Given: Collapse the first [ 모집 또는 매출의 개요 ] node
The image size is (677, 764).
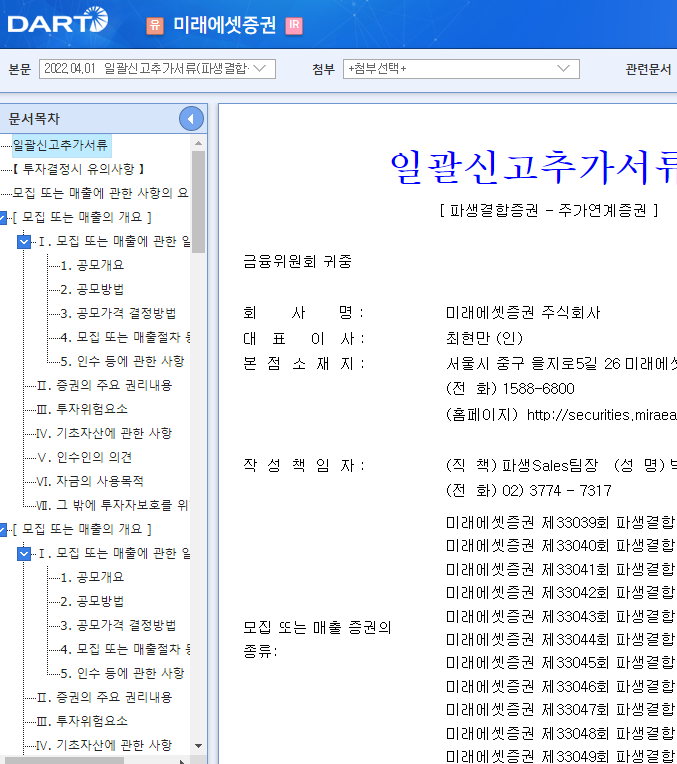Looking at the screenshot, I should [3, 217].
